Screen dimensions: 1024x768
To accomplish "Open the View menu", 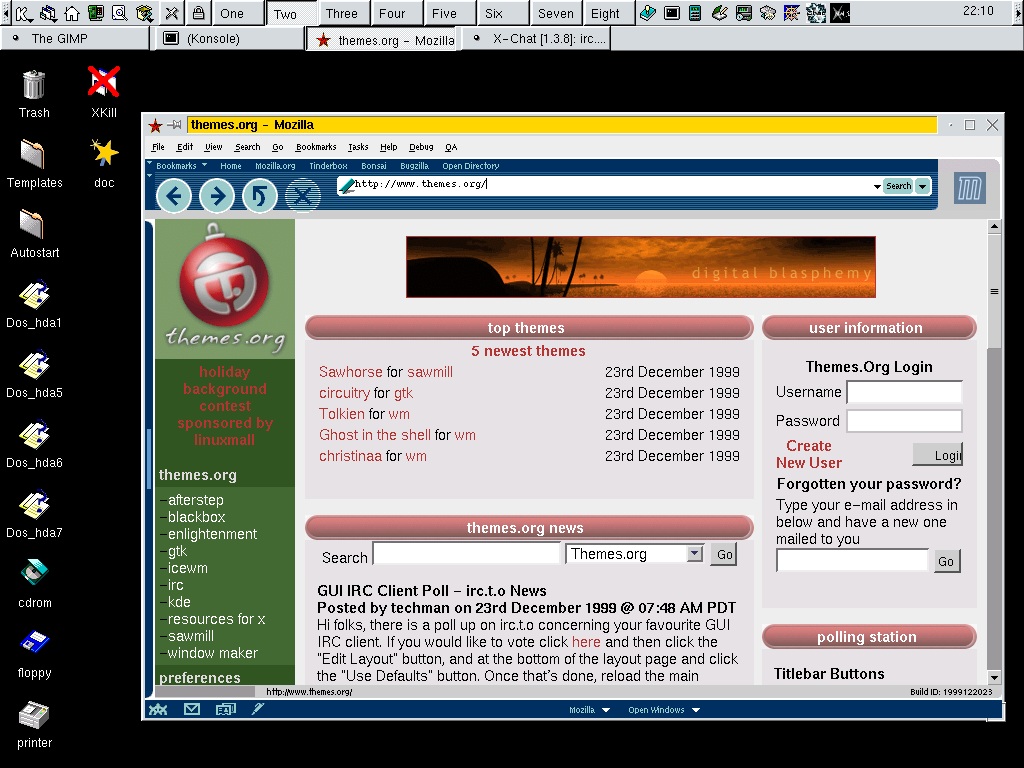I will 214,147.
